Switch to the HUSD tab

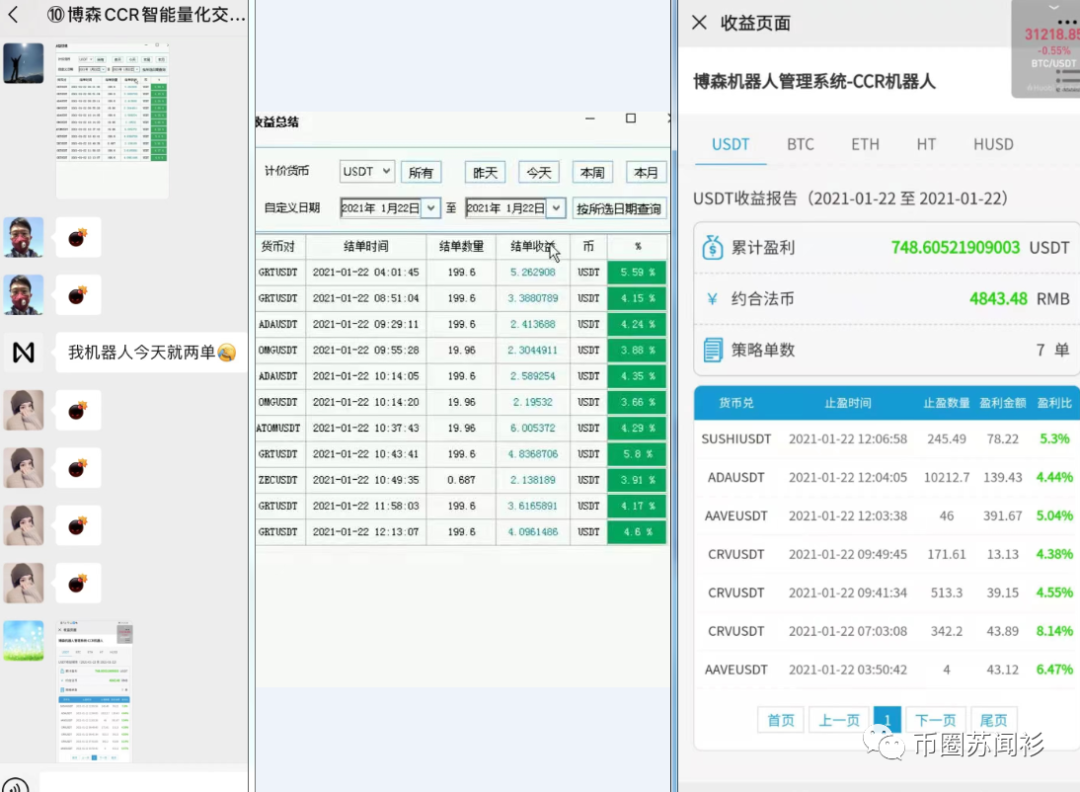[993, 144]
